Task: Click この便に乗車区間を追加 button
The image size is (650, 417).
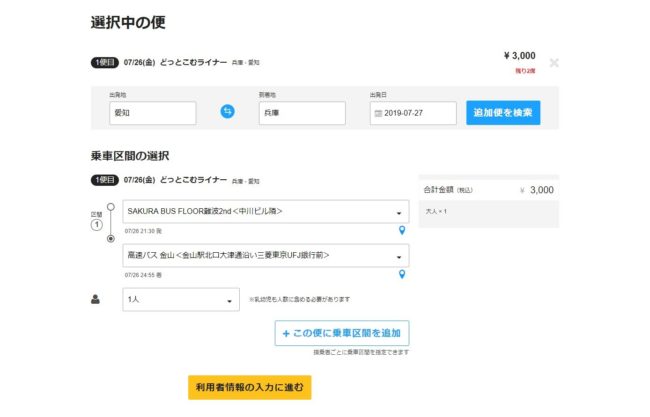Action: (341, 333)
